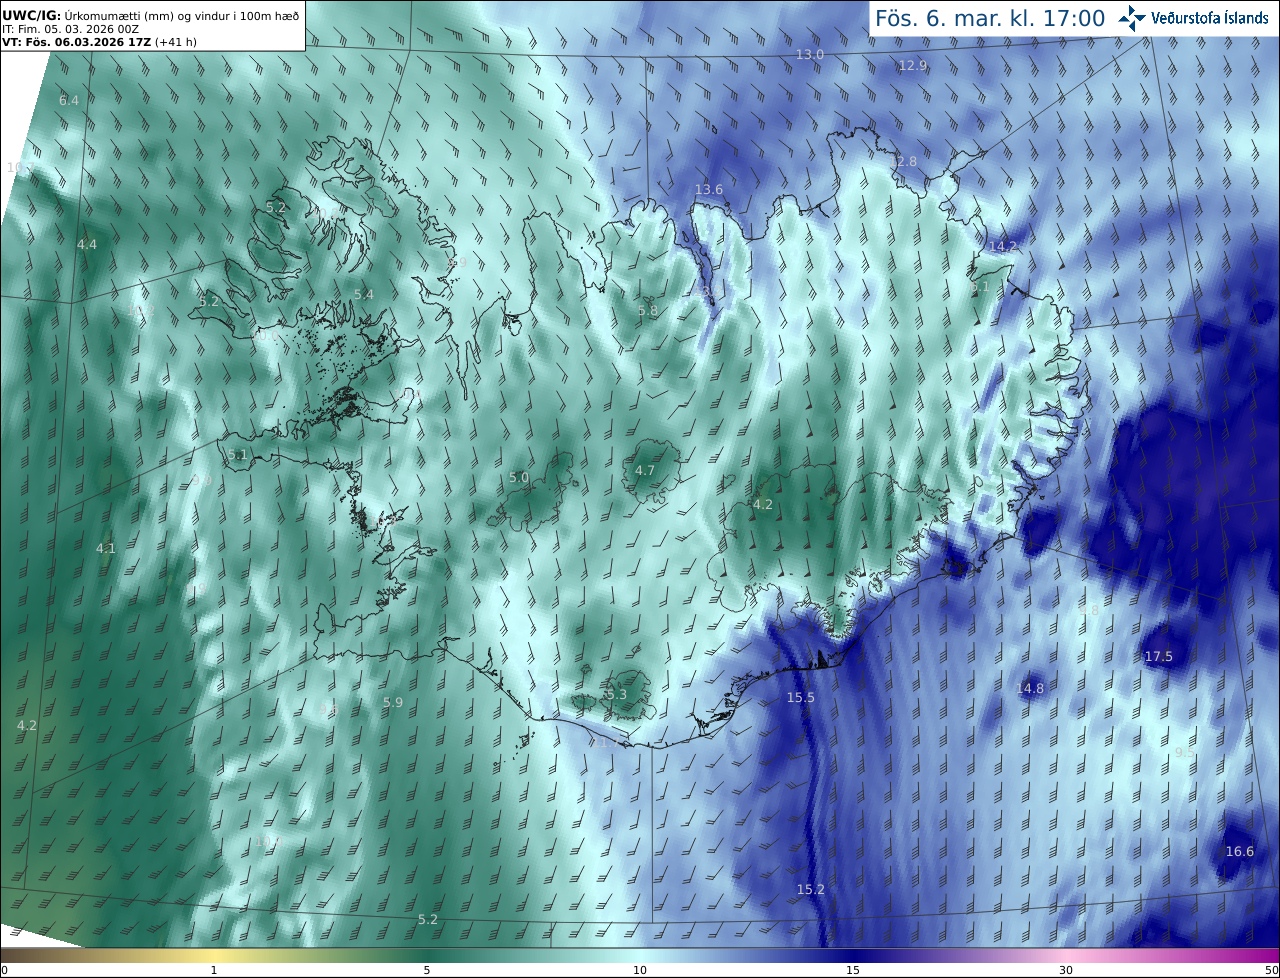Click the map value 5.1

(237, 454)
